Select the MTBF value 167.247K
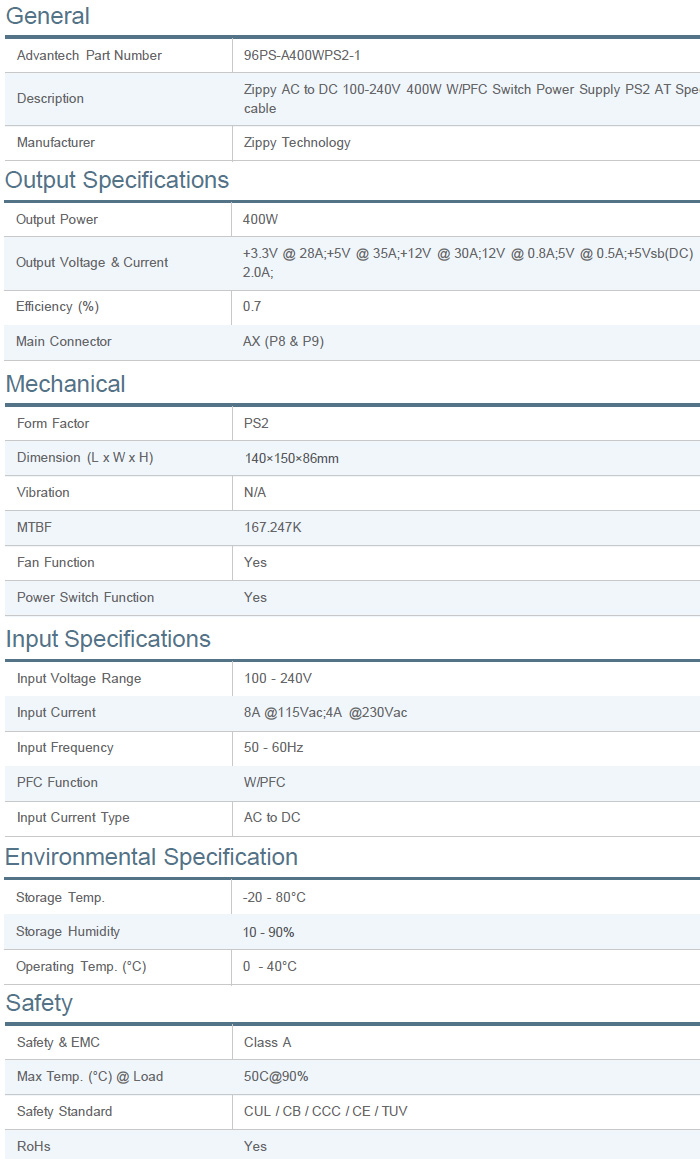Image resolution: width=700 pixels, height=1159 pixels. tap(272, 527)
